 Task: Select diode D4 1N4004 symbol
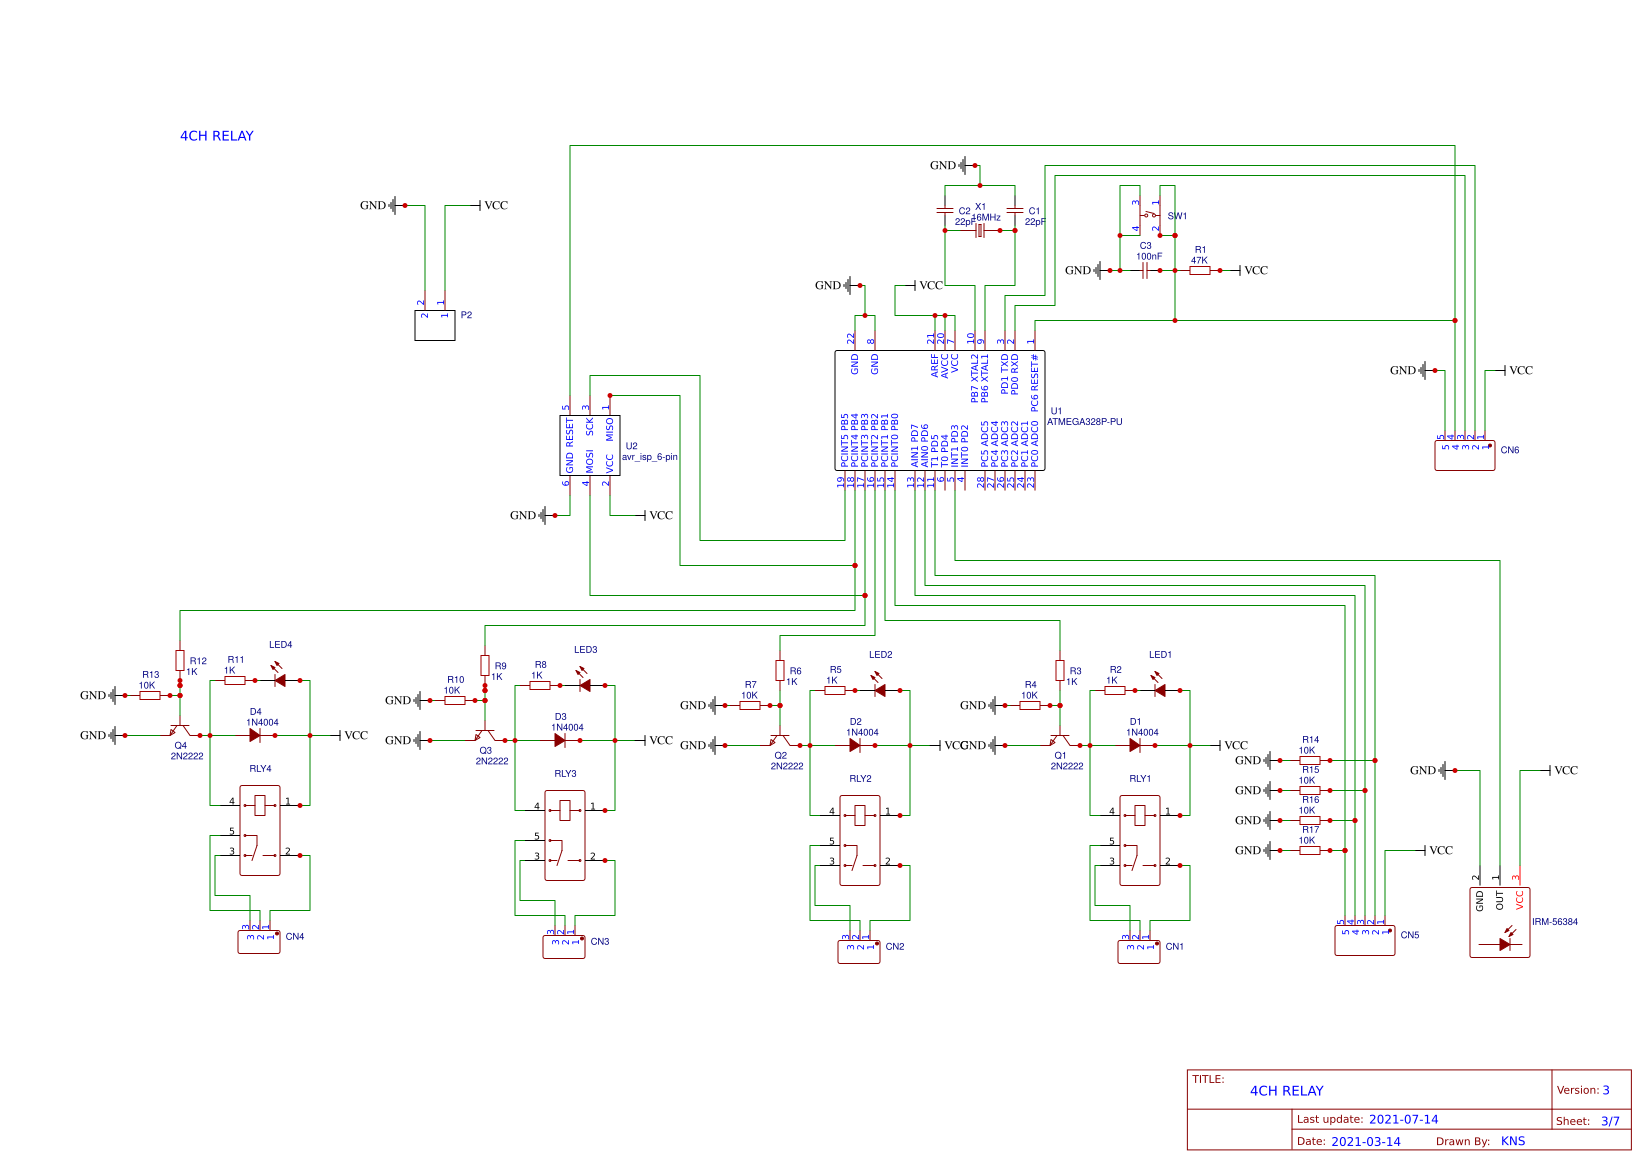pyautogui.click(x=255, y=735)
